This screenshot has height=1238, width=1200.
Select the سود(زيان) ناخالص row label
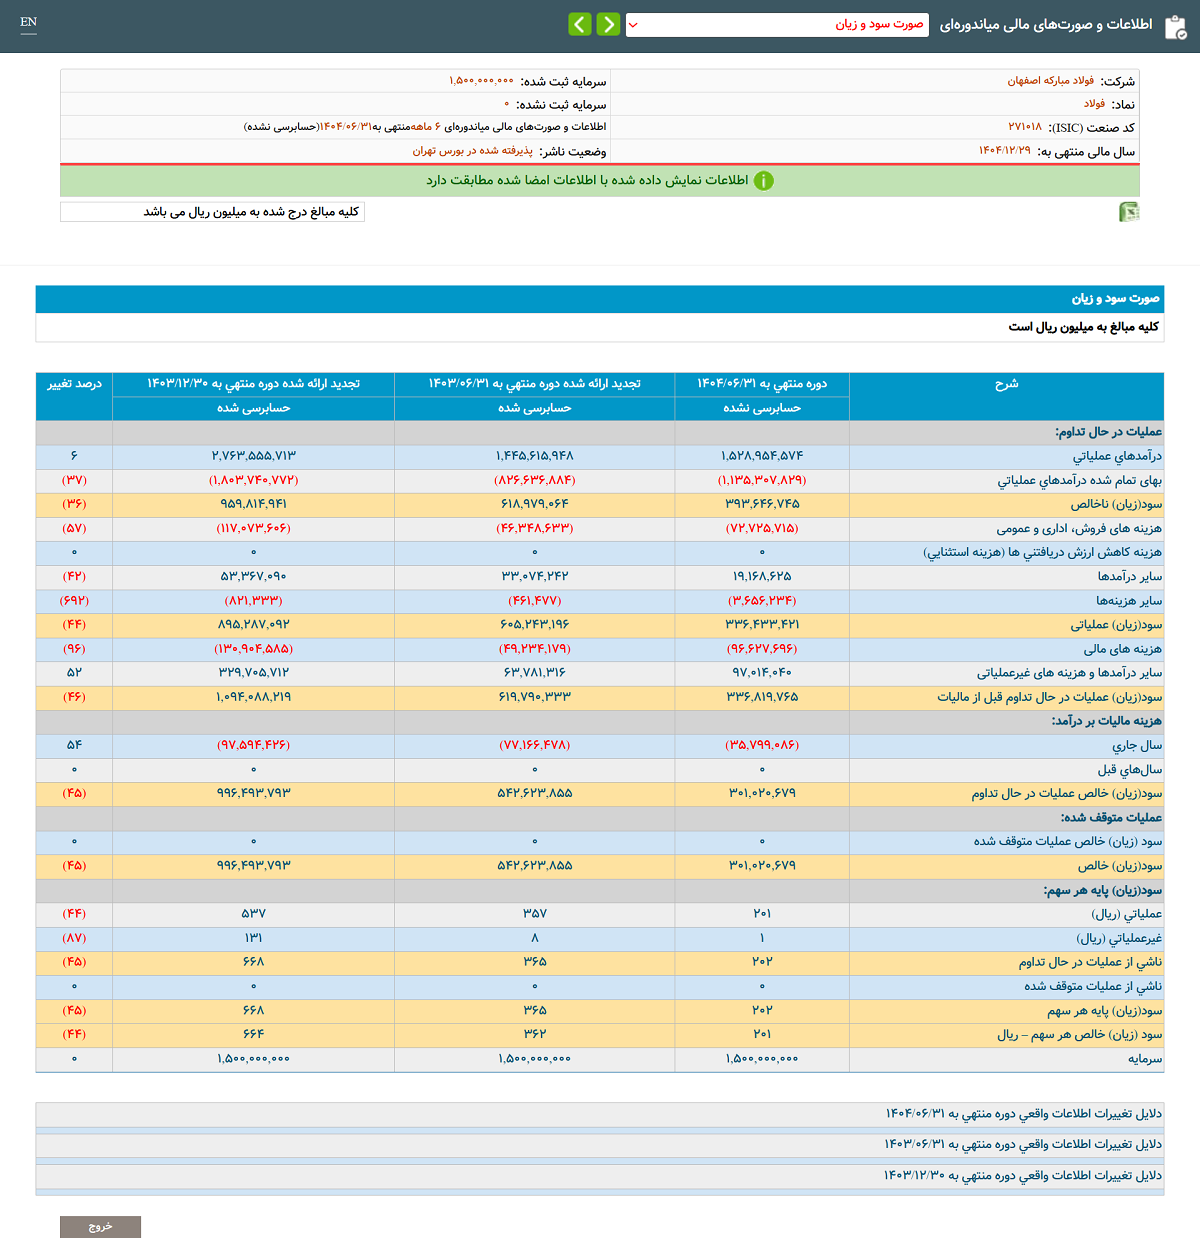tap(1116, 504)
